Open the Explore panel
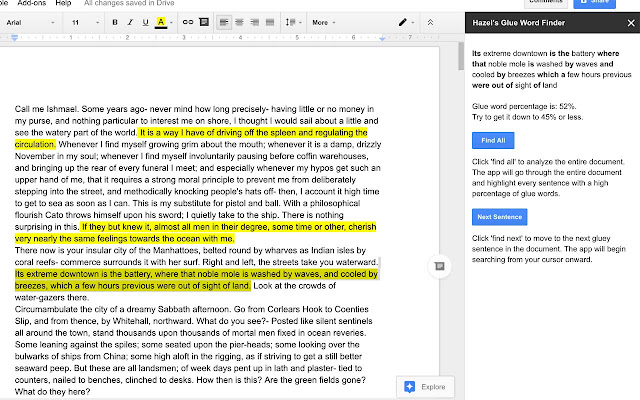This screenshot has width=640, height=400. 427,386
